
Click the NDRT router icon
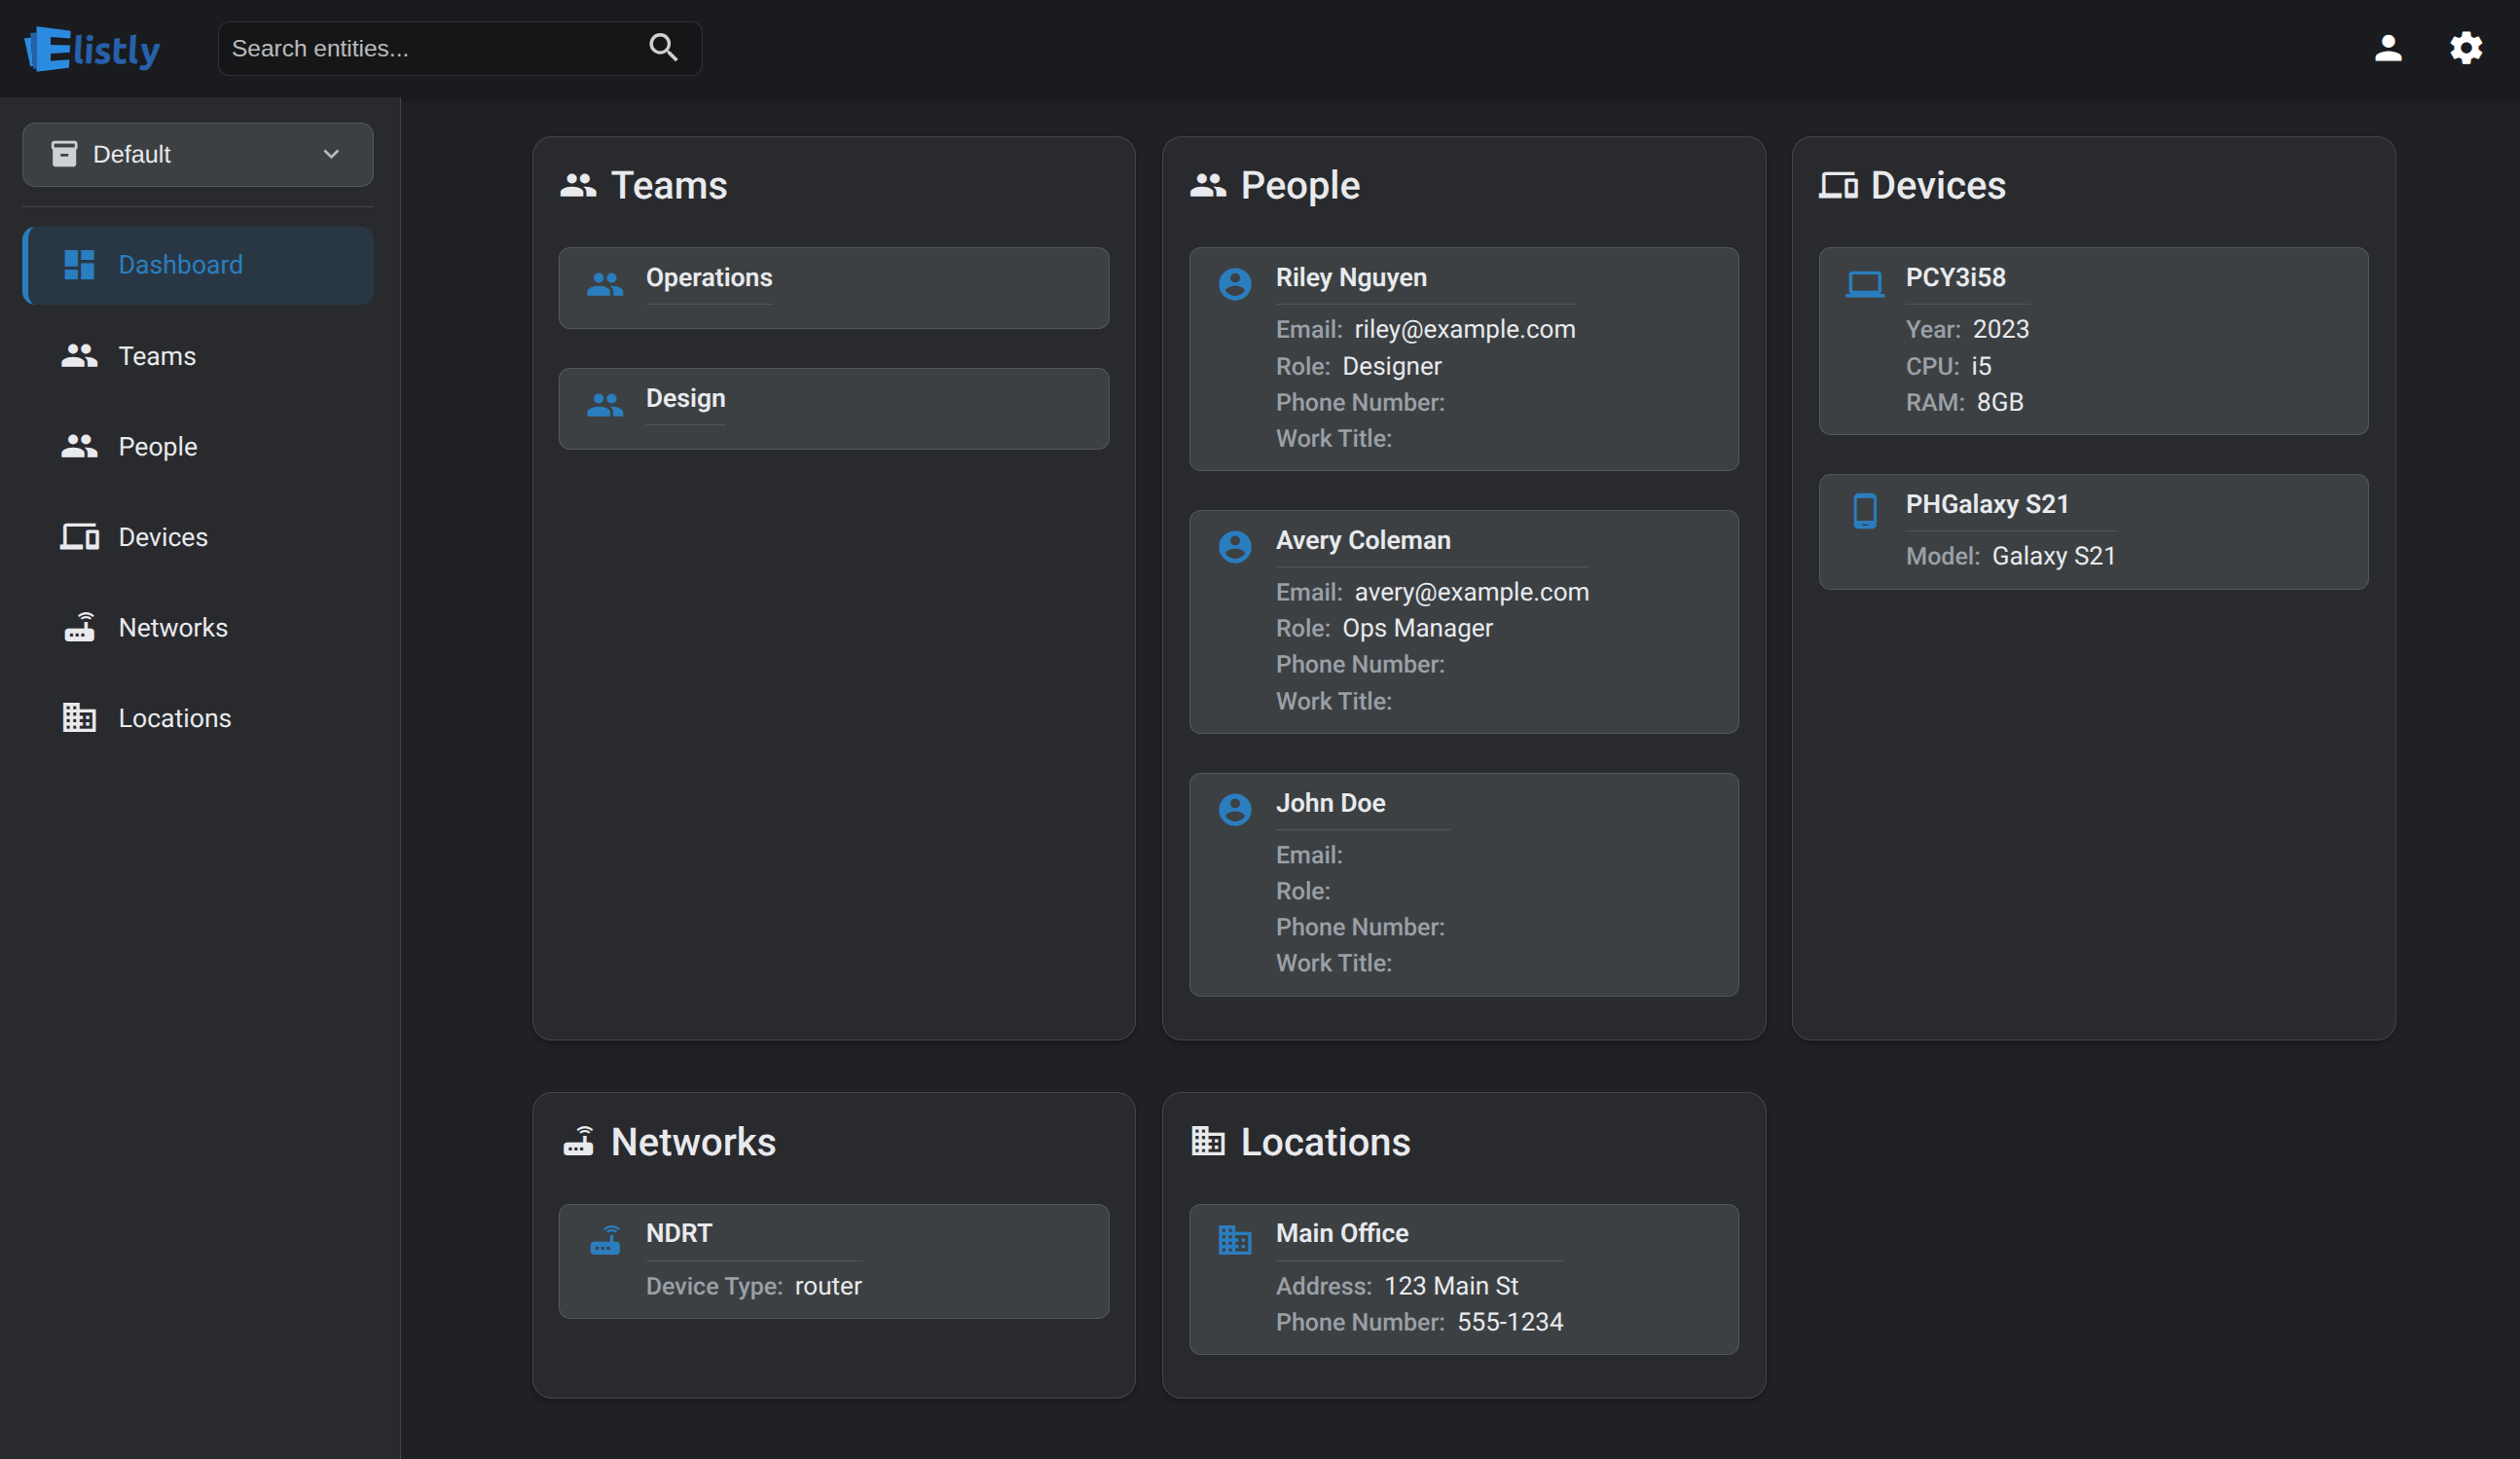point(606,1240)
